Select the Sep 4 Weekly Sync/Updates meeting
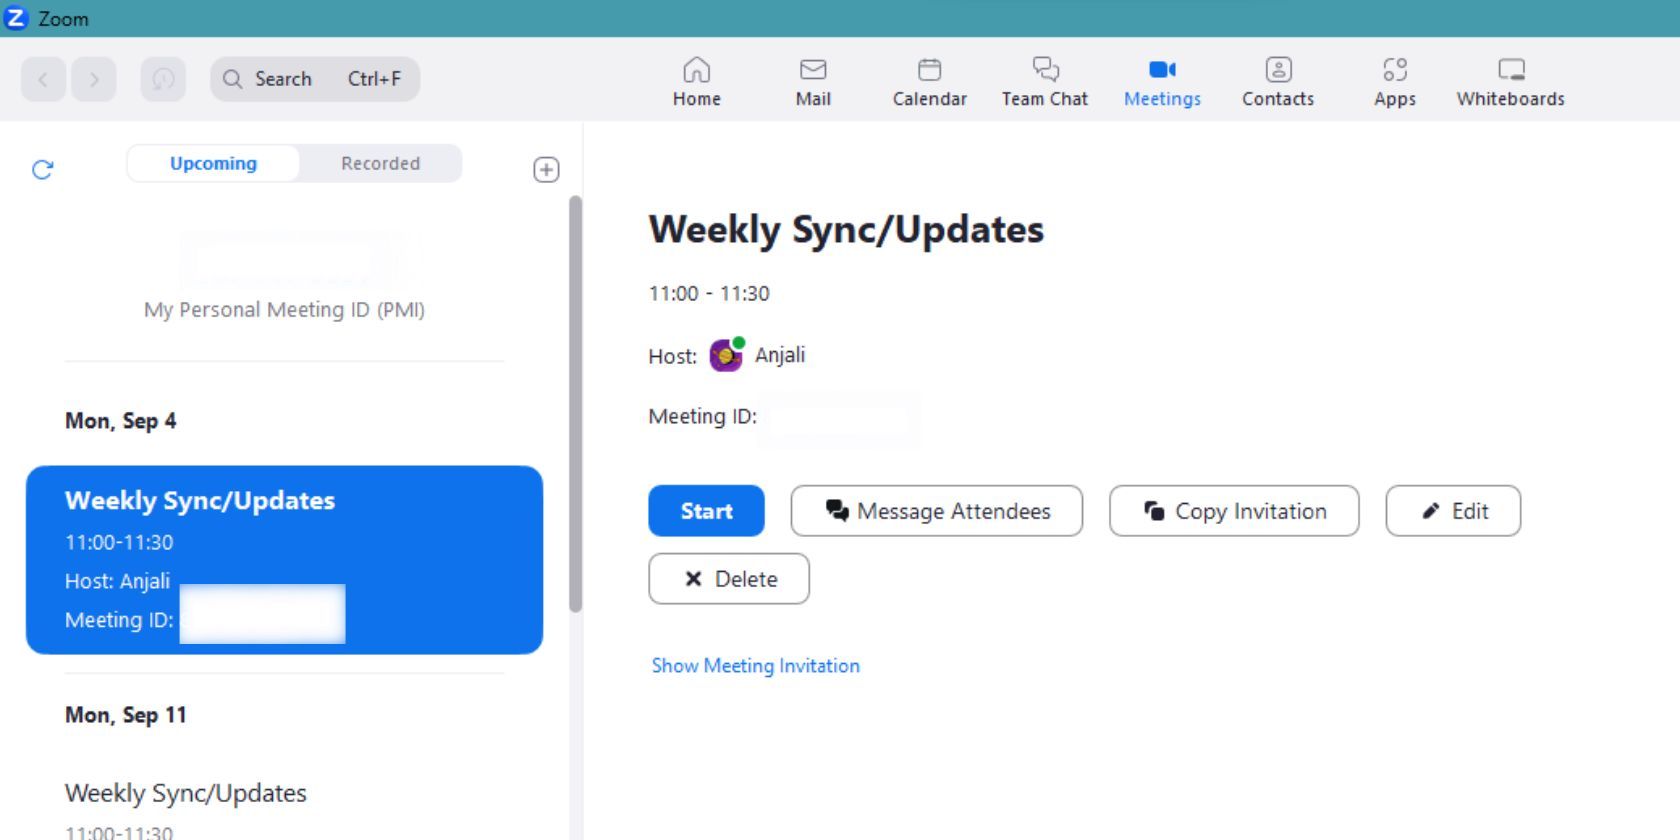Viewport: 1680px width, 840px height. pos(284,560)
